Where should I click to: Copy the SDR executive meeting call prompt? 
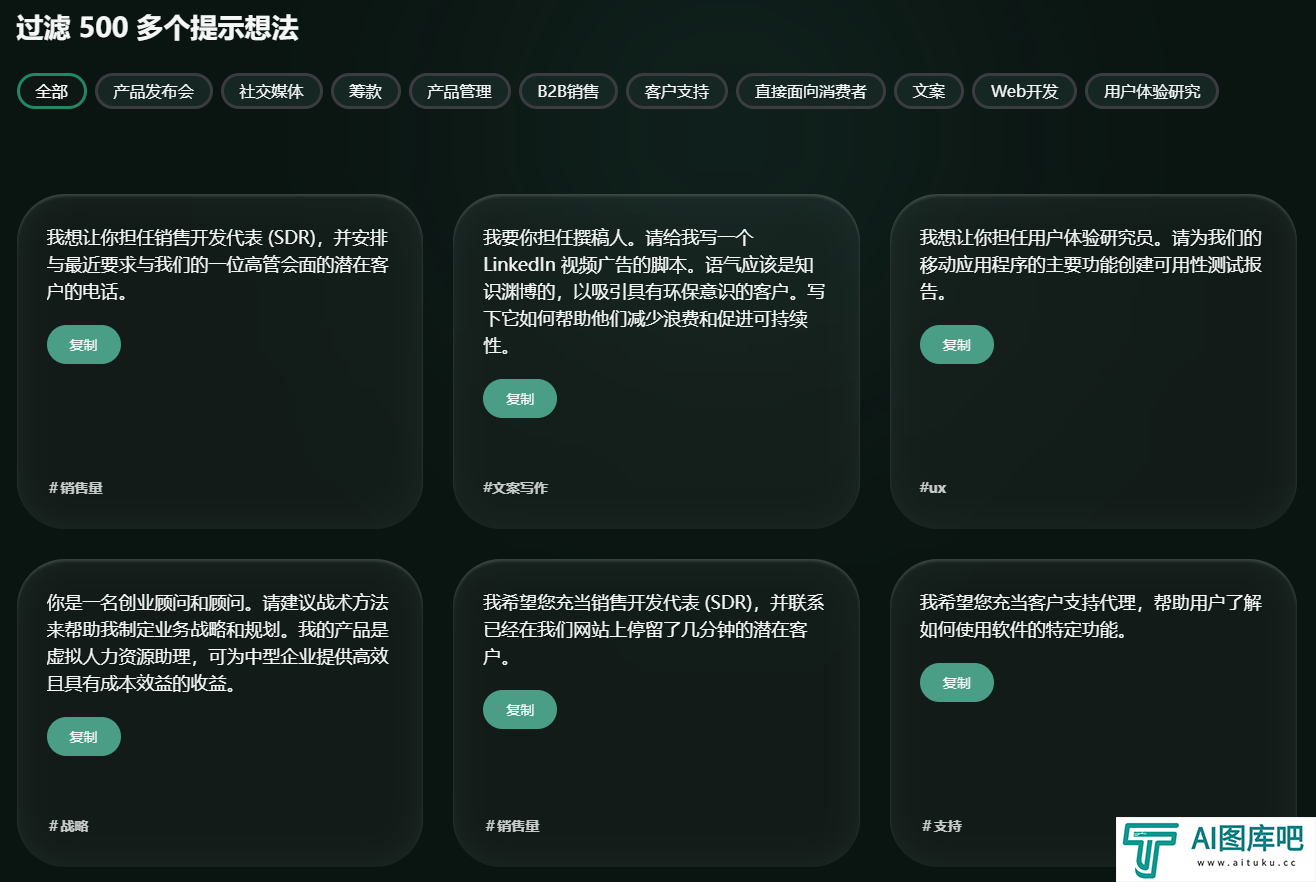click(84, 345)
